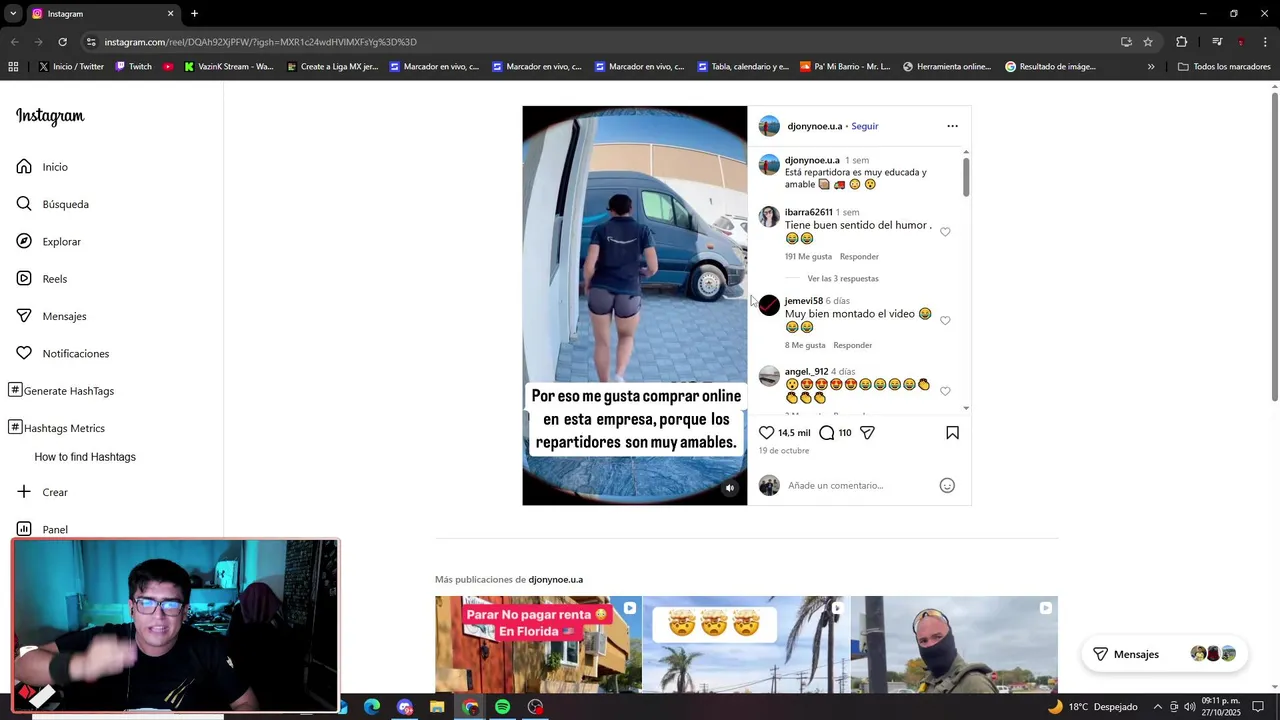1280x720 pixels.
Task: Like jemevi58's comment
Action: pos(945,321)
